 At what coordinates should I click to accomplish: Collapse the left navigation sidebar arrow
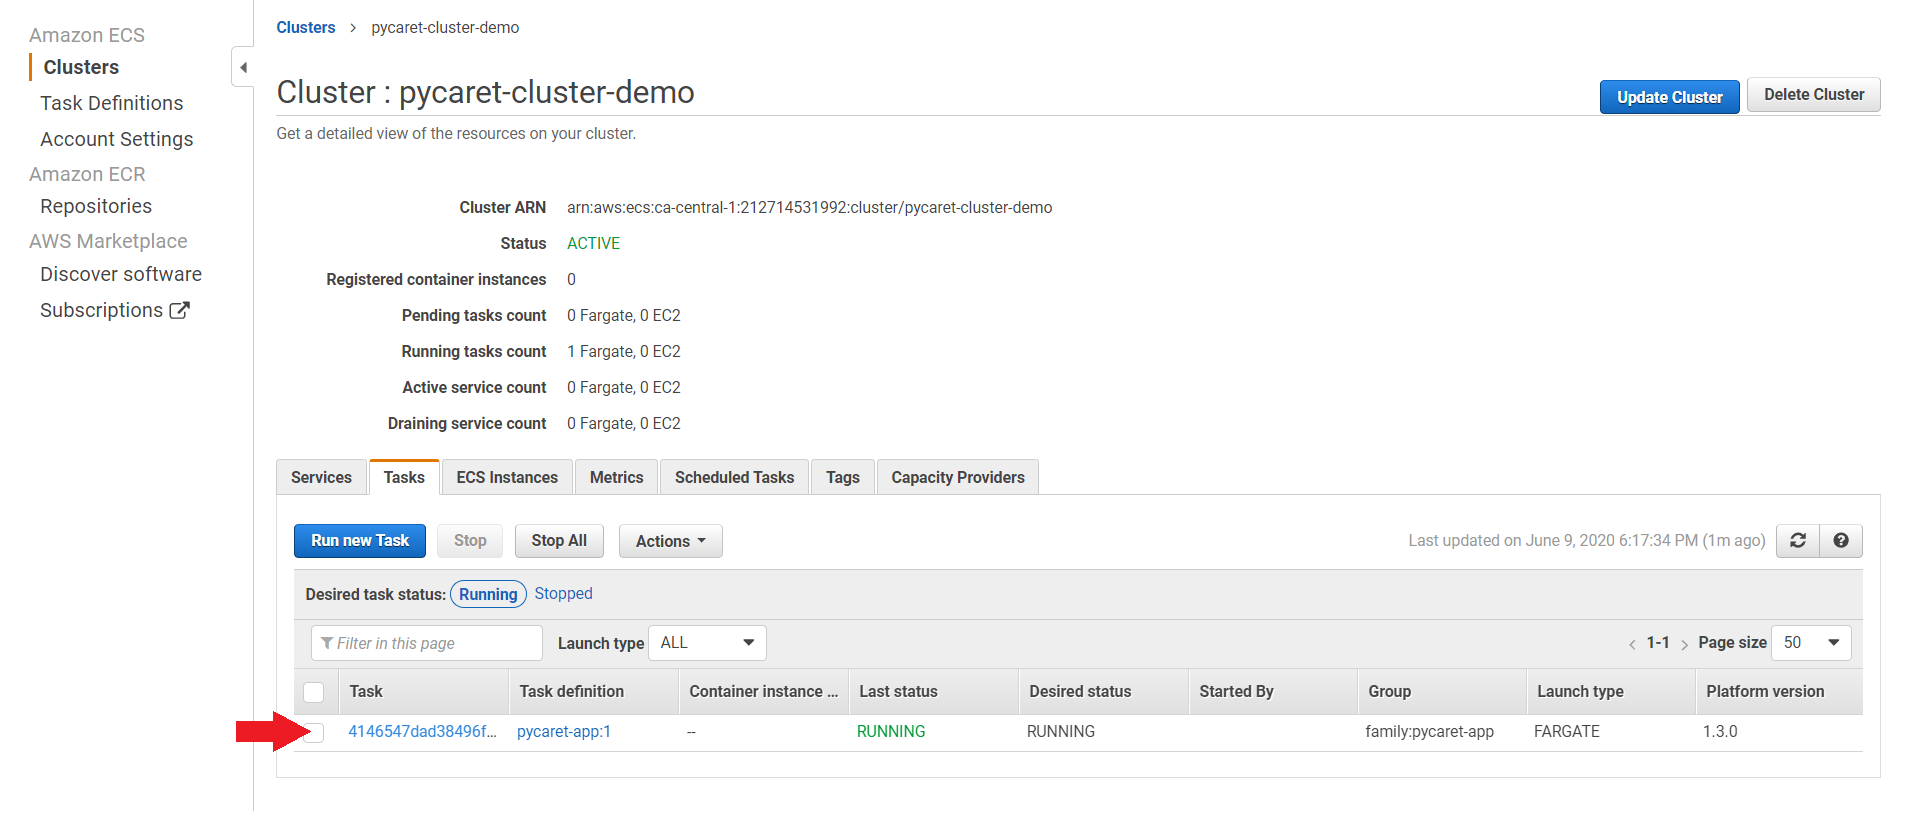coord(243,68)
